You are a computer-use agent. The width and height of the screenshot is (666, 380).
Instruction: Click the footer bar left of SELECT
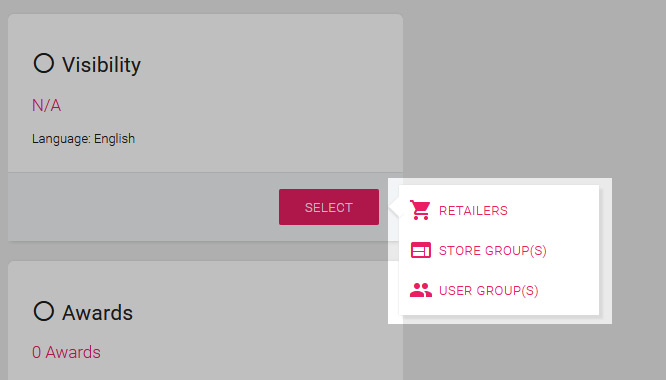pyautogui.click(x=140, y=207)
